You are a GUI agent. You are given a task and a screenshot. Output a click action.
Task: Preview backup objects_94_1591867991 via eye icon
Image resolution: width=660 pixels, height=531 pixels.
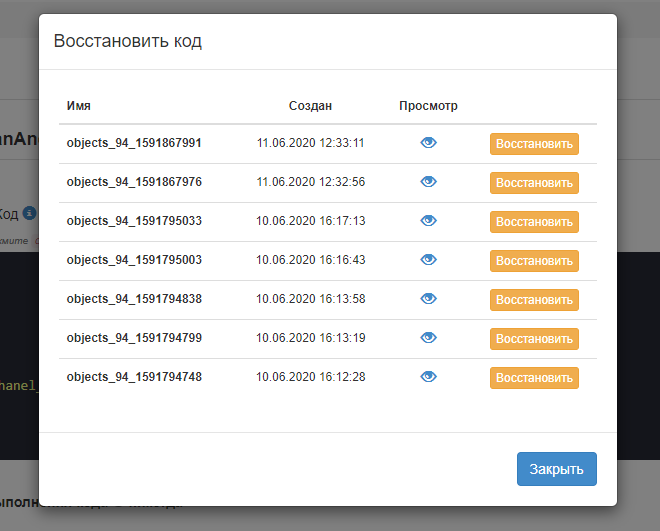coord(429,143)
